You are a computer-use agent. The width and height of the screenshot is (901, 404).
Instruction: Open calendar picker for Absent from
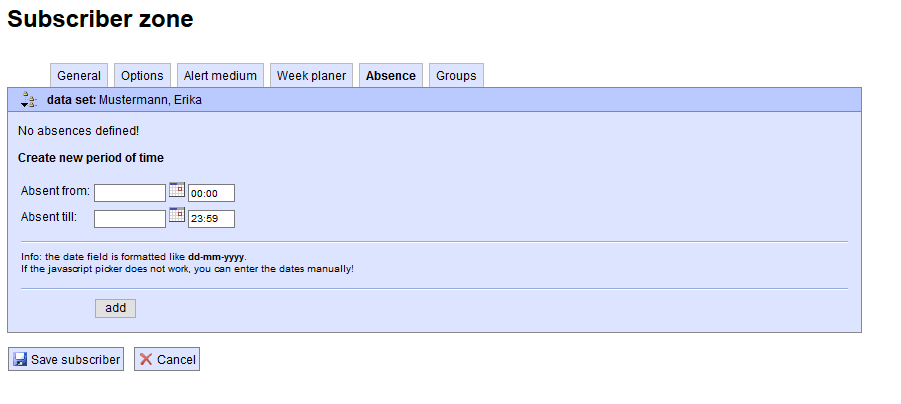[x=177, y=190]
